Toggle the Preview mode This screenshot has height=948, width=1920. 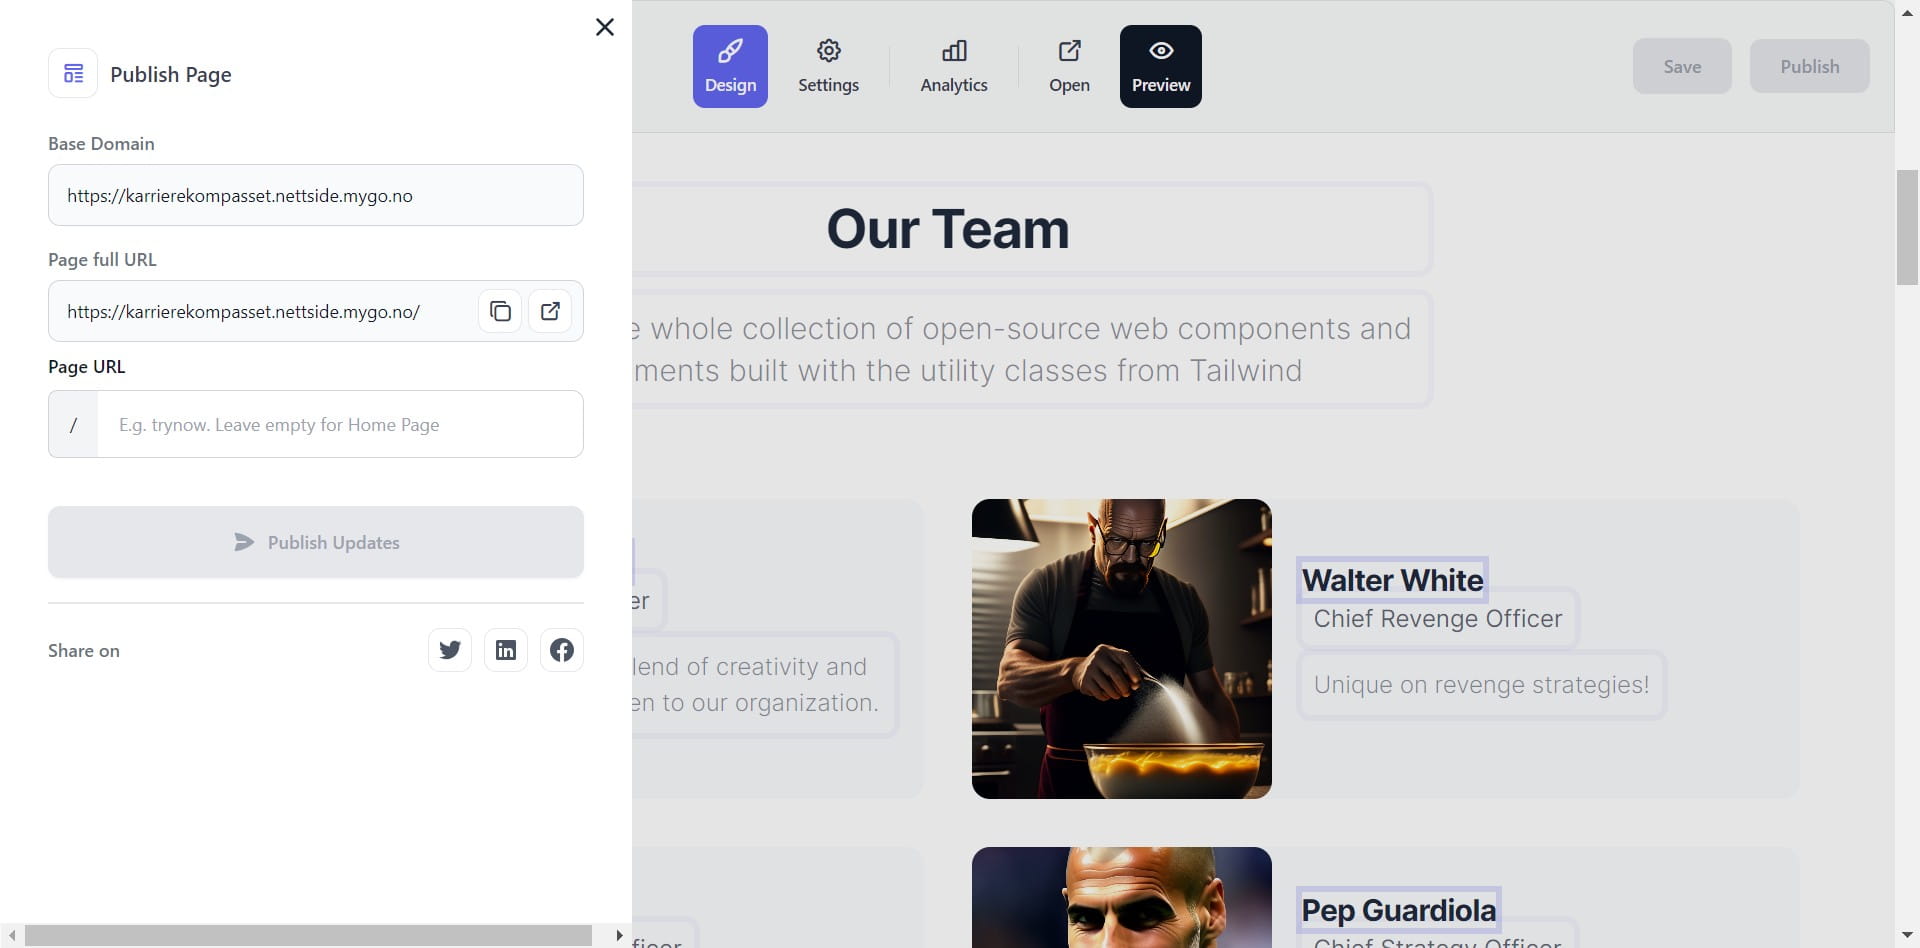coord(1161,66)
